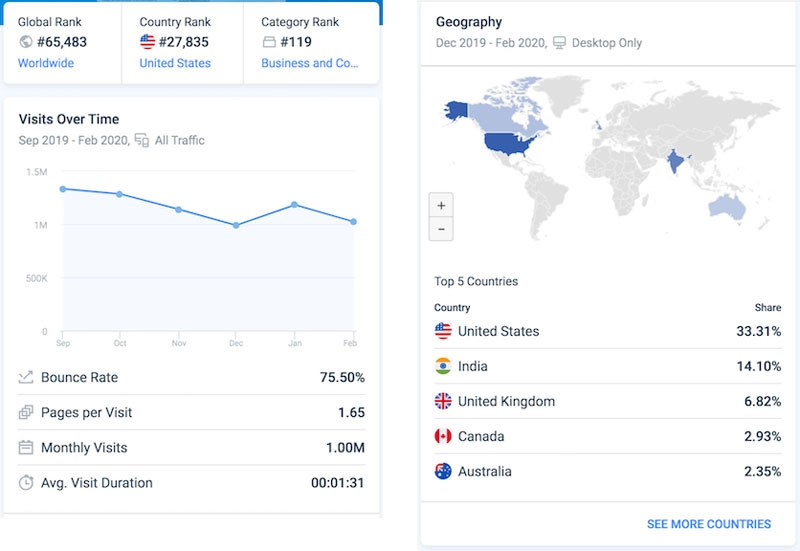Open the United States country rank link
800x551 pixels.
tap(175, 63)
